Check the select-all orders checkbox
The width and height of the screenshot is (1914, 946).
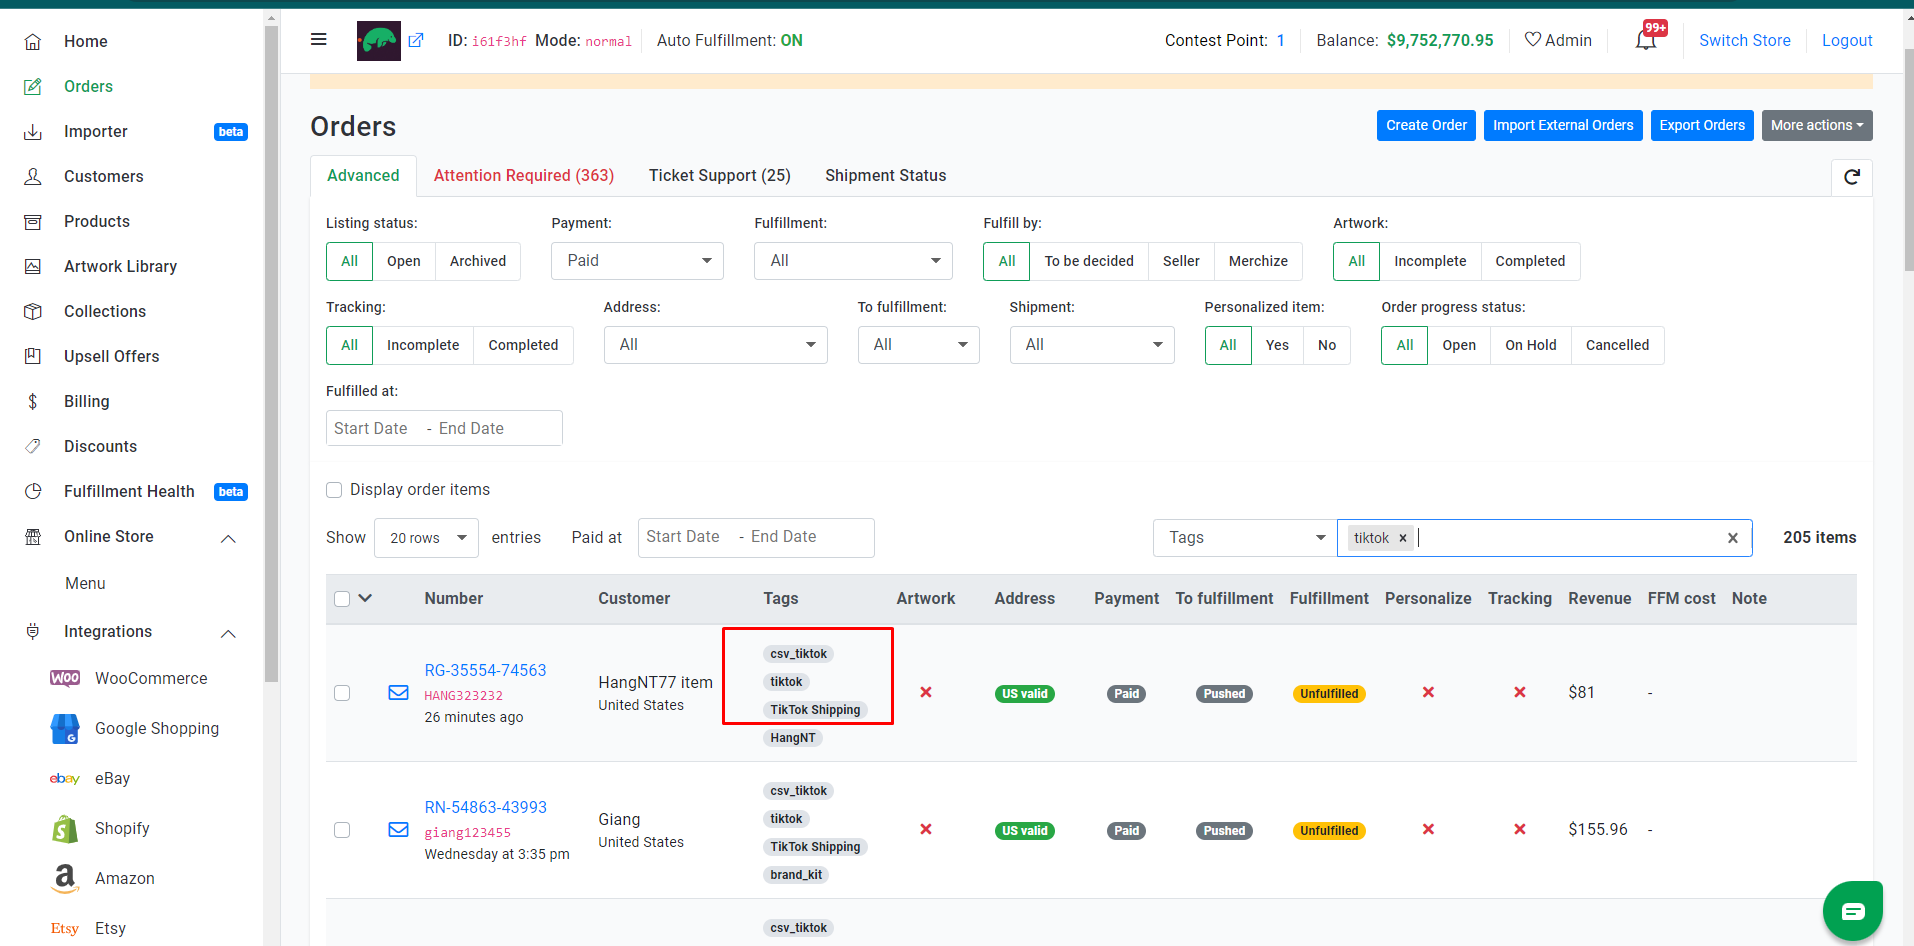(x=342, y=599)
